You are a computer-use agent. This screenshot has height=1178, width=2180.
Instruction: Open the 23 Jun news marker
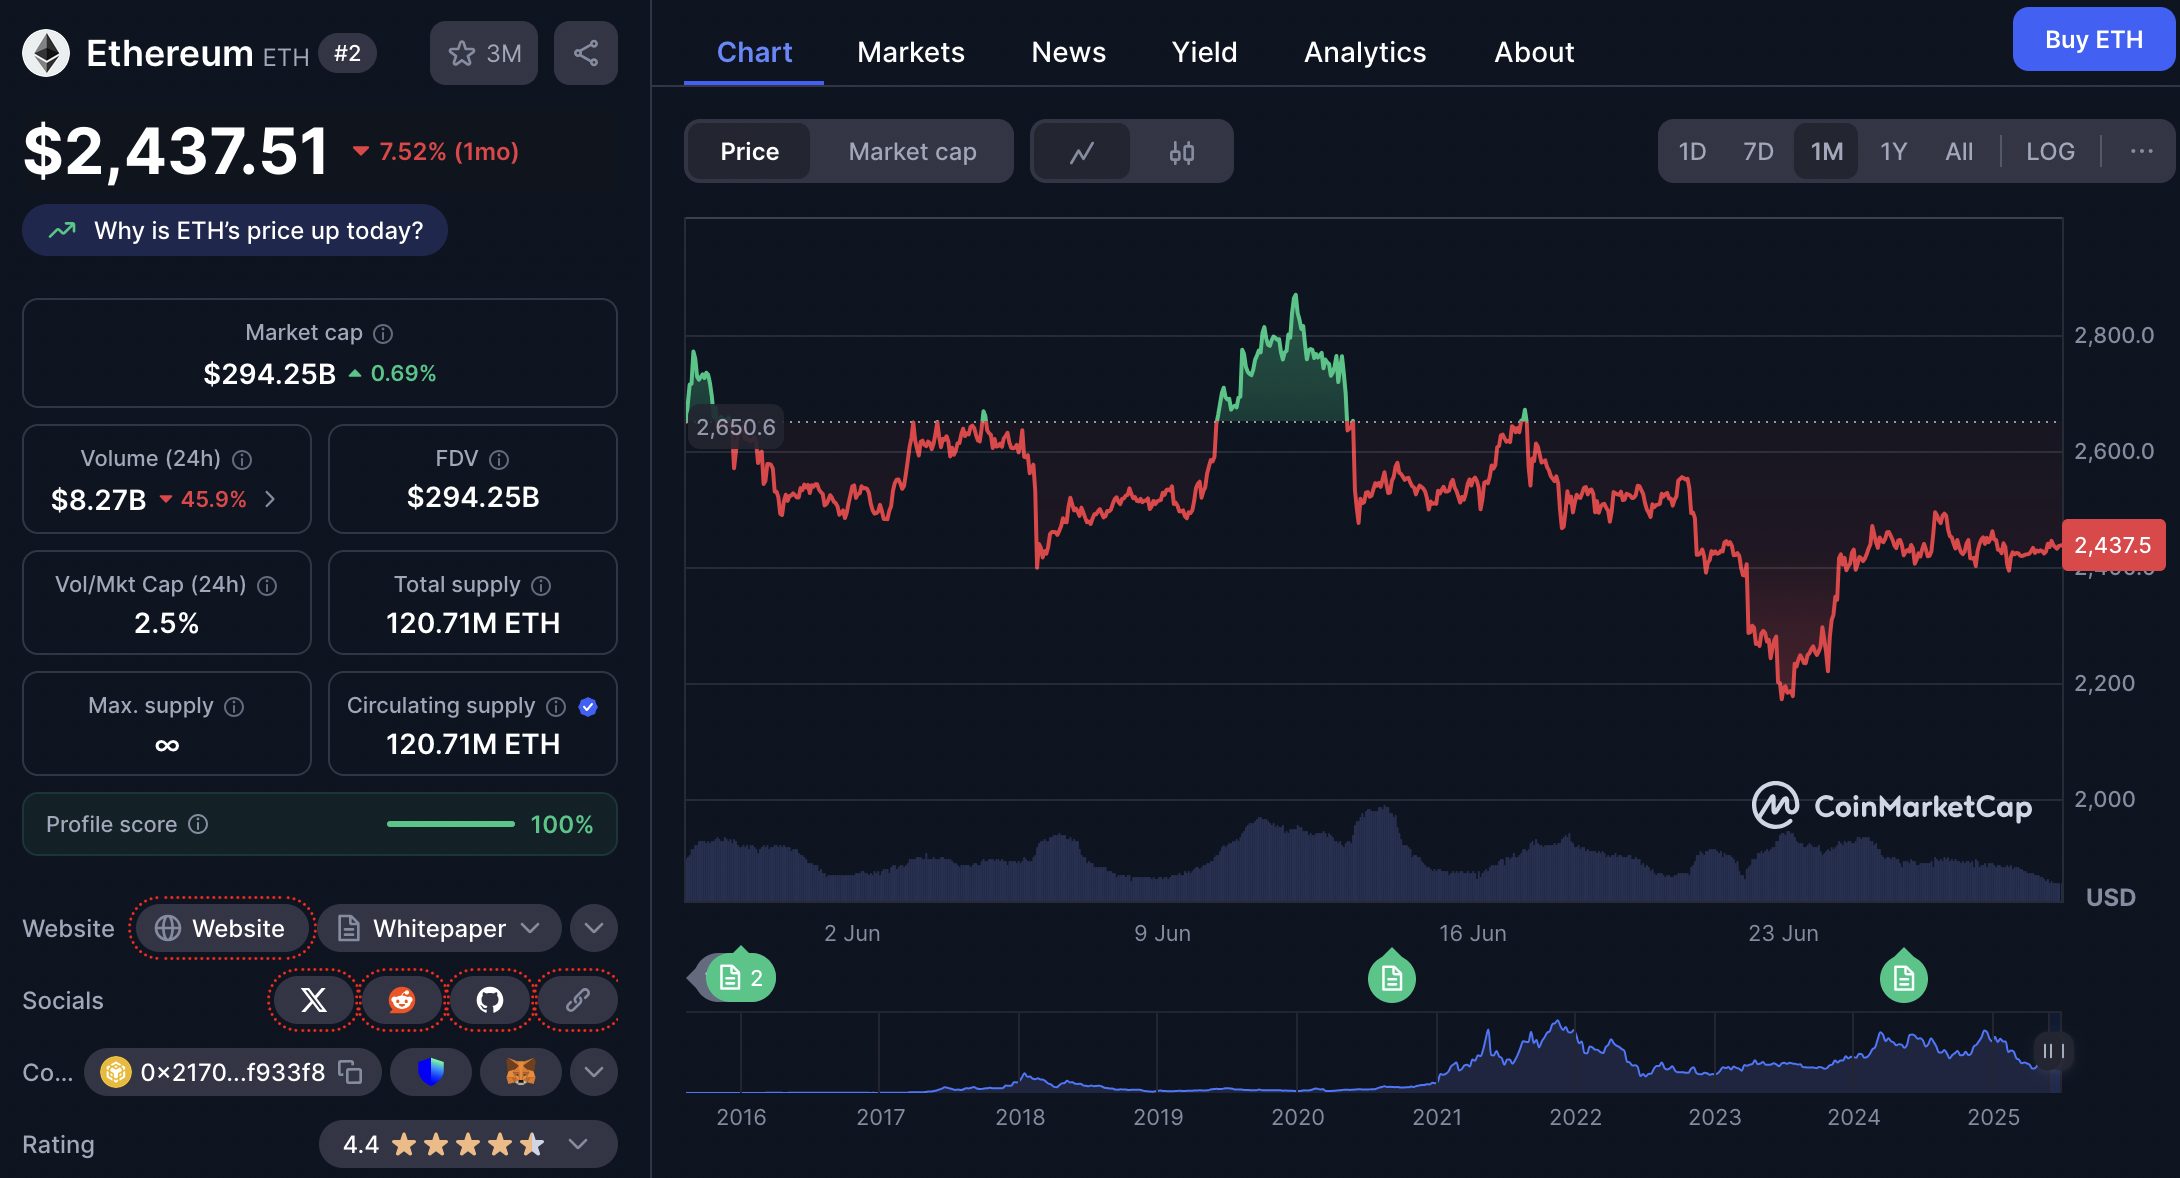(1904, 977)
